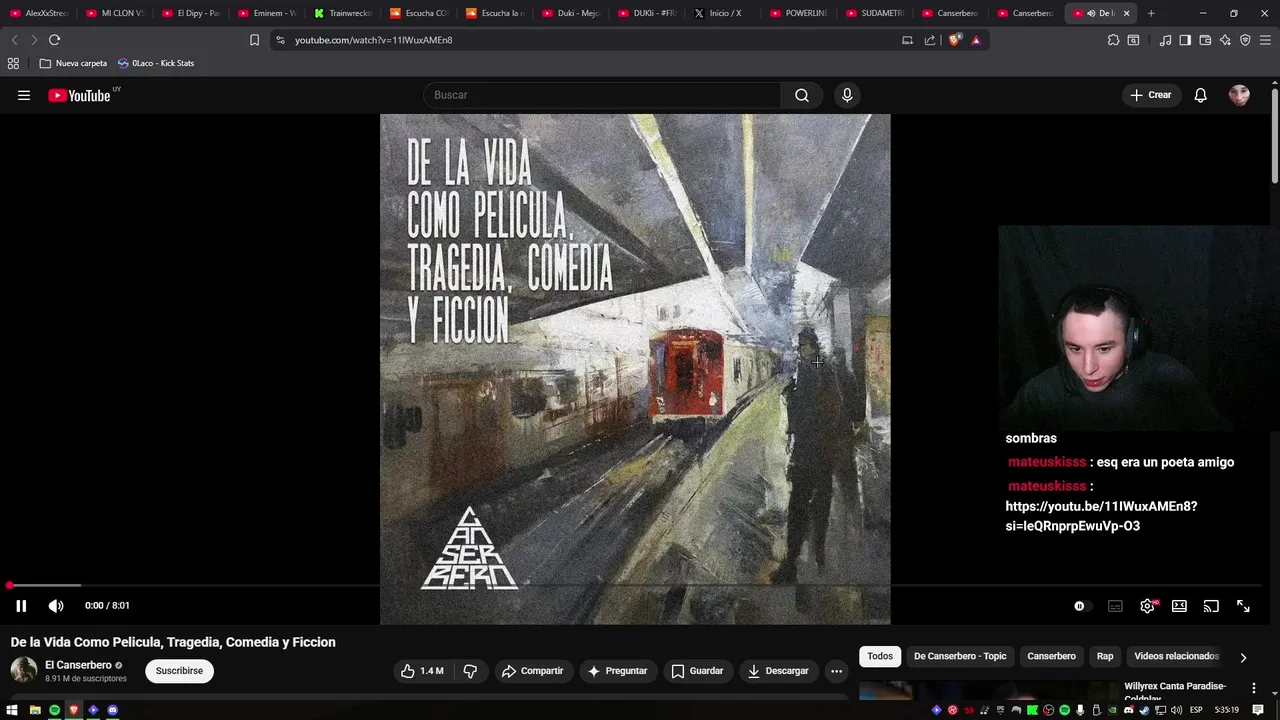The height and width of the screenshot is (720, 1280).
Task: Show more filter chips with right arrow
Action: pyautogui.click(x=1243, y=657)
